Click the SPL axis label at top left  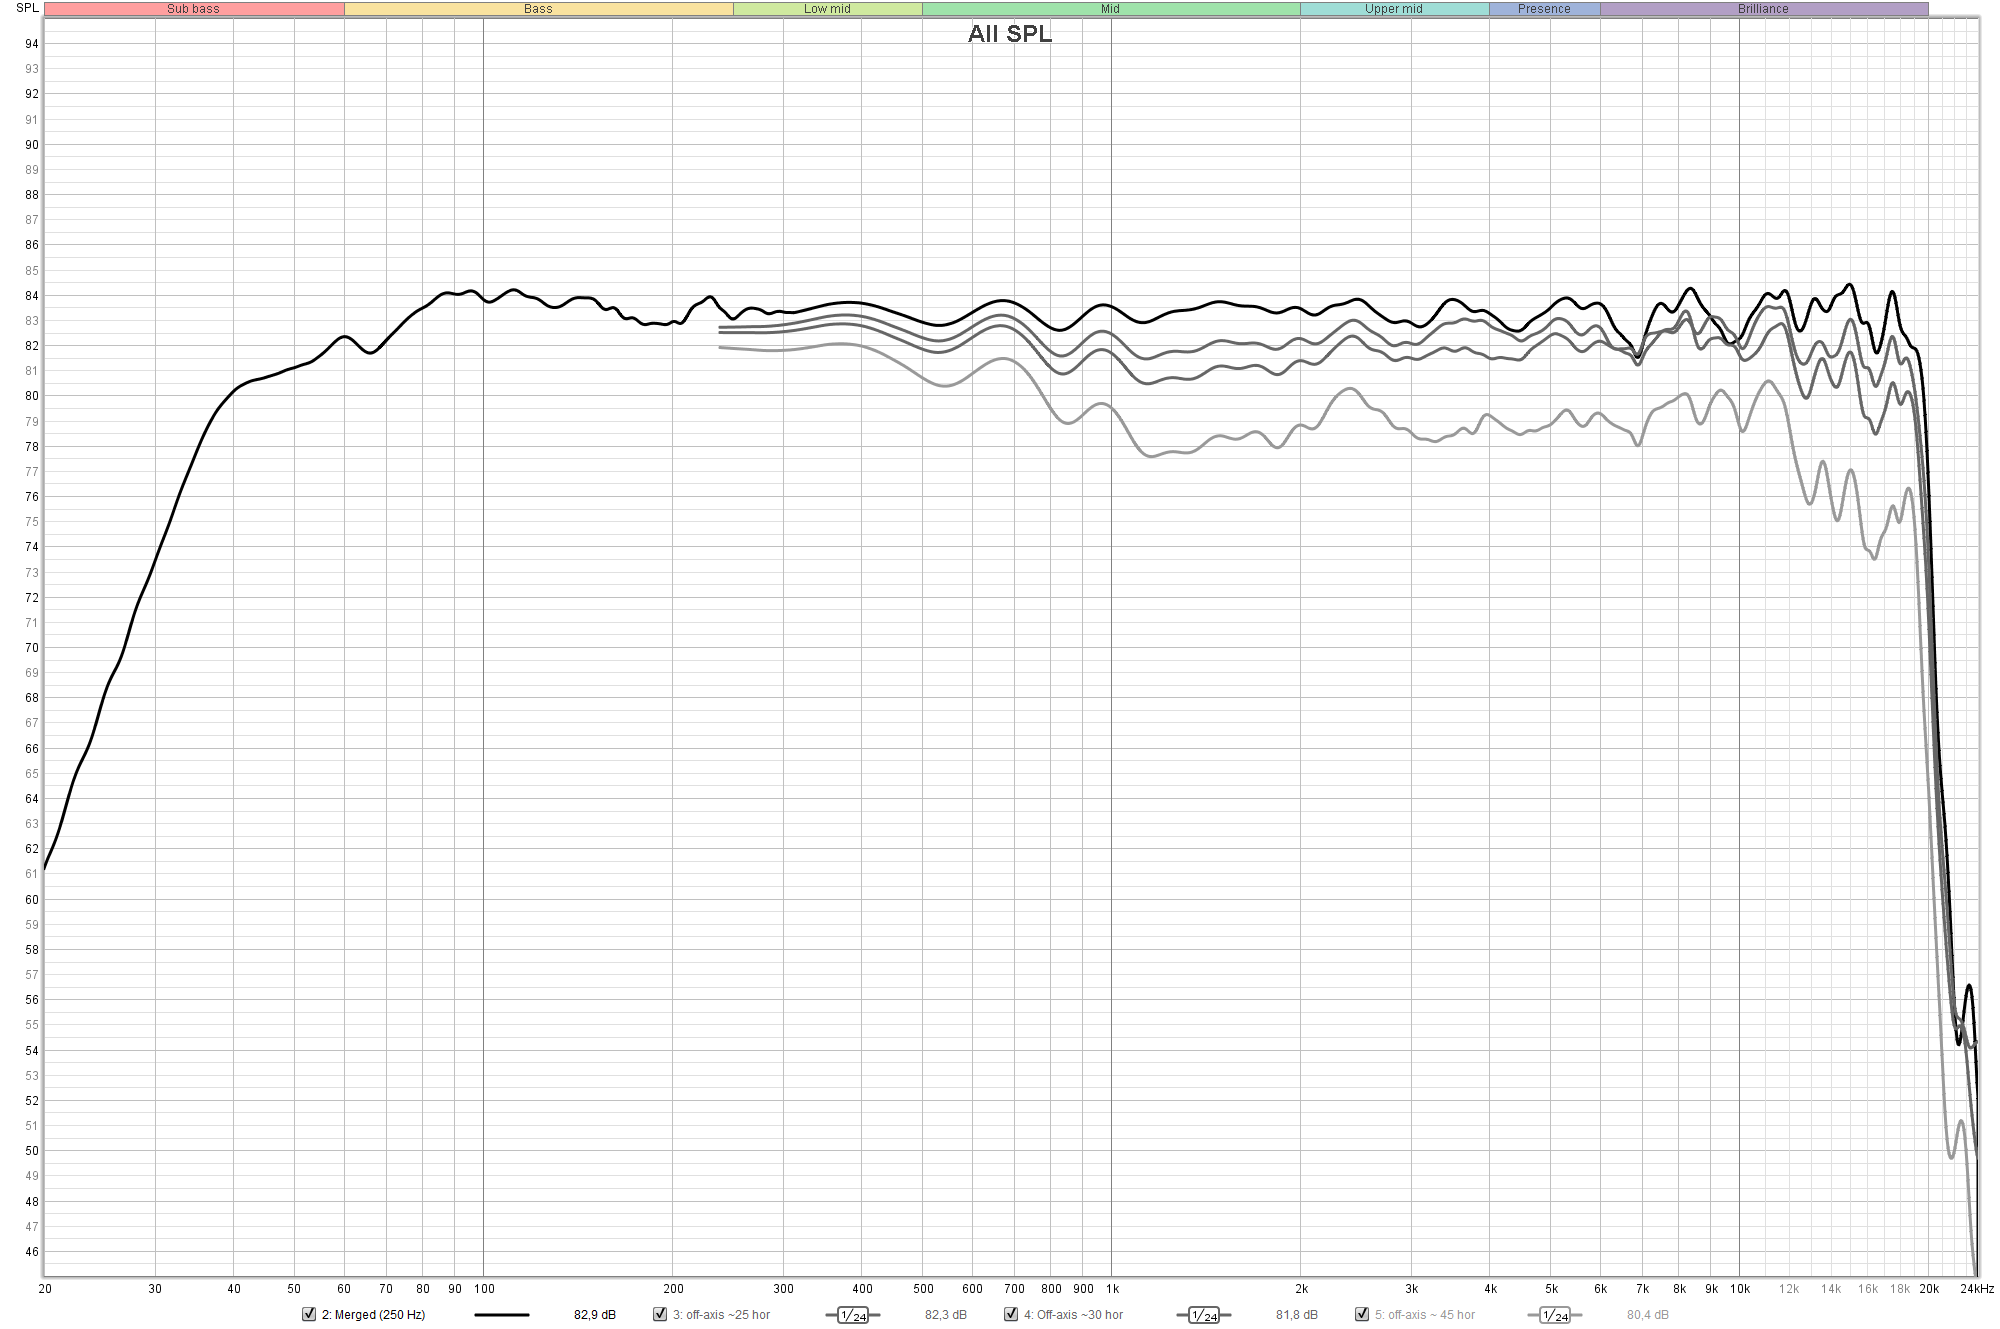tap(27, 8)
